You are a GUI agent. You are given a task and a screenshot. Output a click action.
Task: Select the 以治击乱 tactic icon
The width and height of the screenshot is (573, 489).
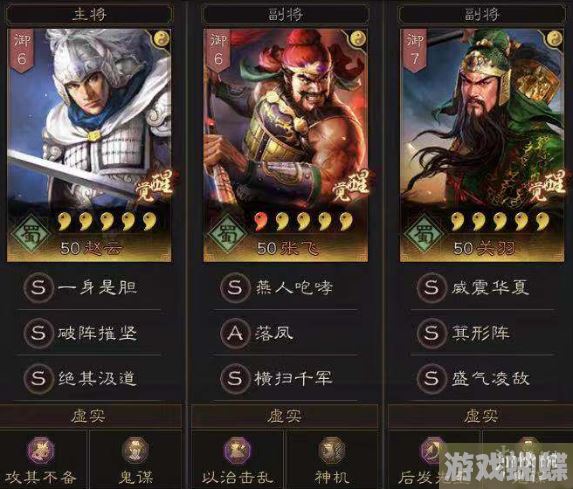pos(238,451)
